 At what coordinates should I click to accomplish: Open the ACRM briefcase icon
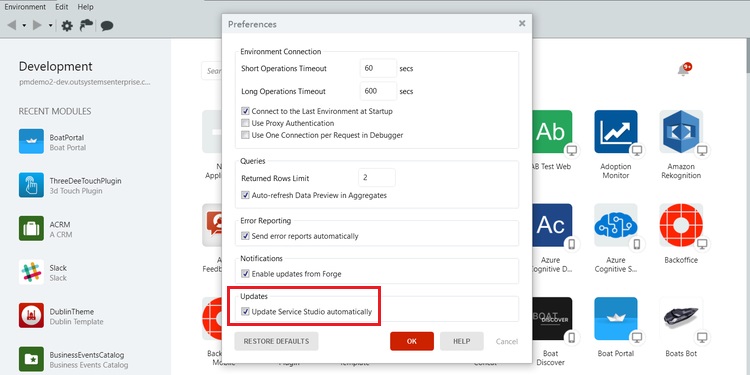(x=31, y=229)
